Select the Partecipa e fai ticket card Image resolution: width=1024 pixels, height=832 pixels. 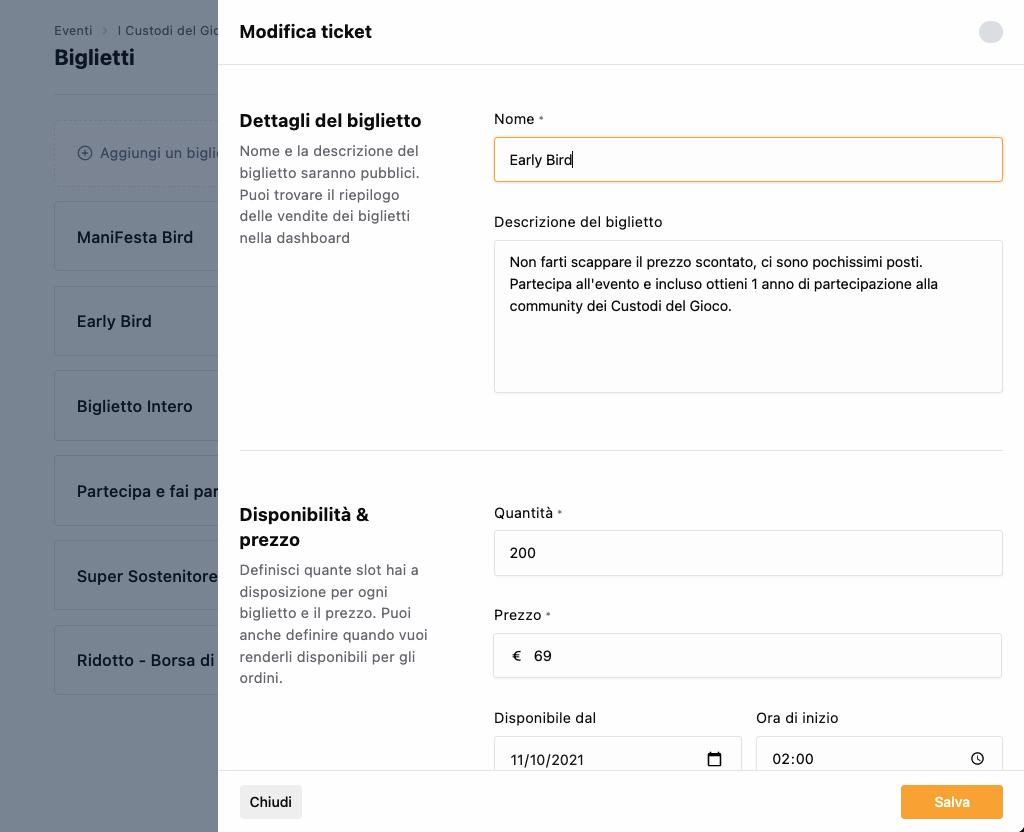136,491
